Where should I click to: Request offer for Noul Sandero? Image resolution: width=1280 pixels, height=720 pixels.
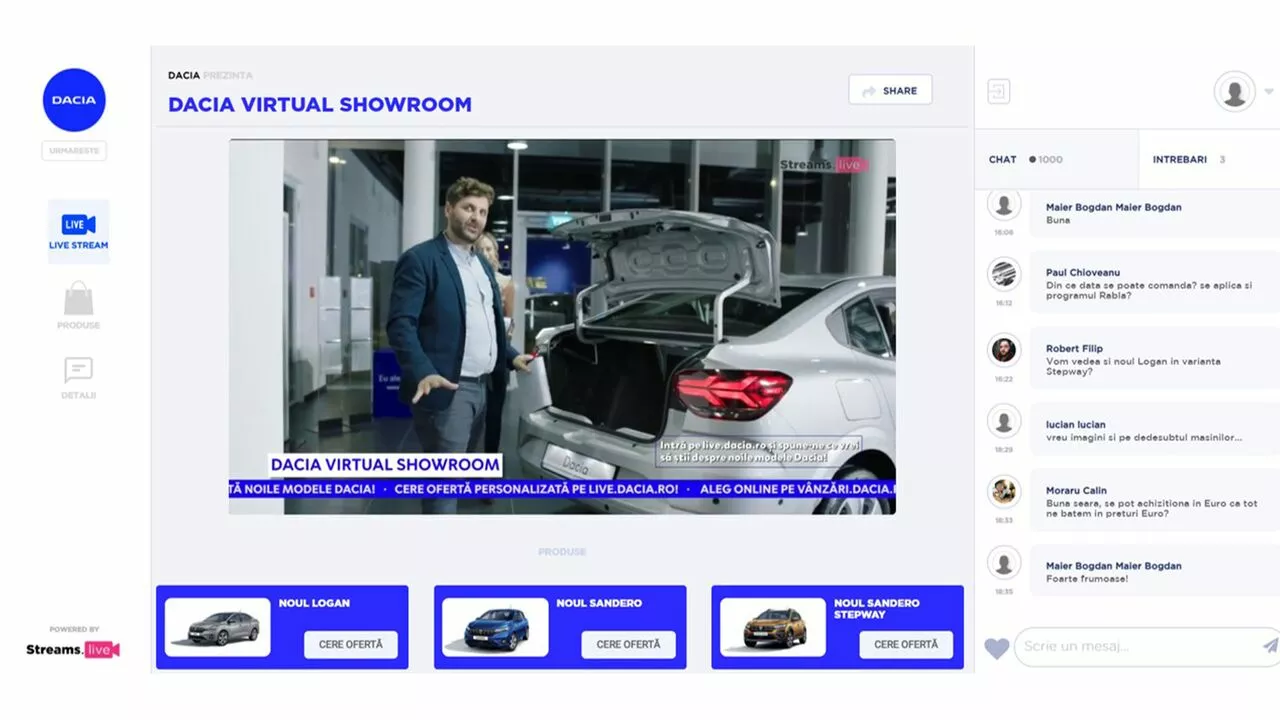point(628,644)
